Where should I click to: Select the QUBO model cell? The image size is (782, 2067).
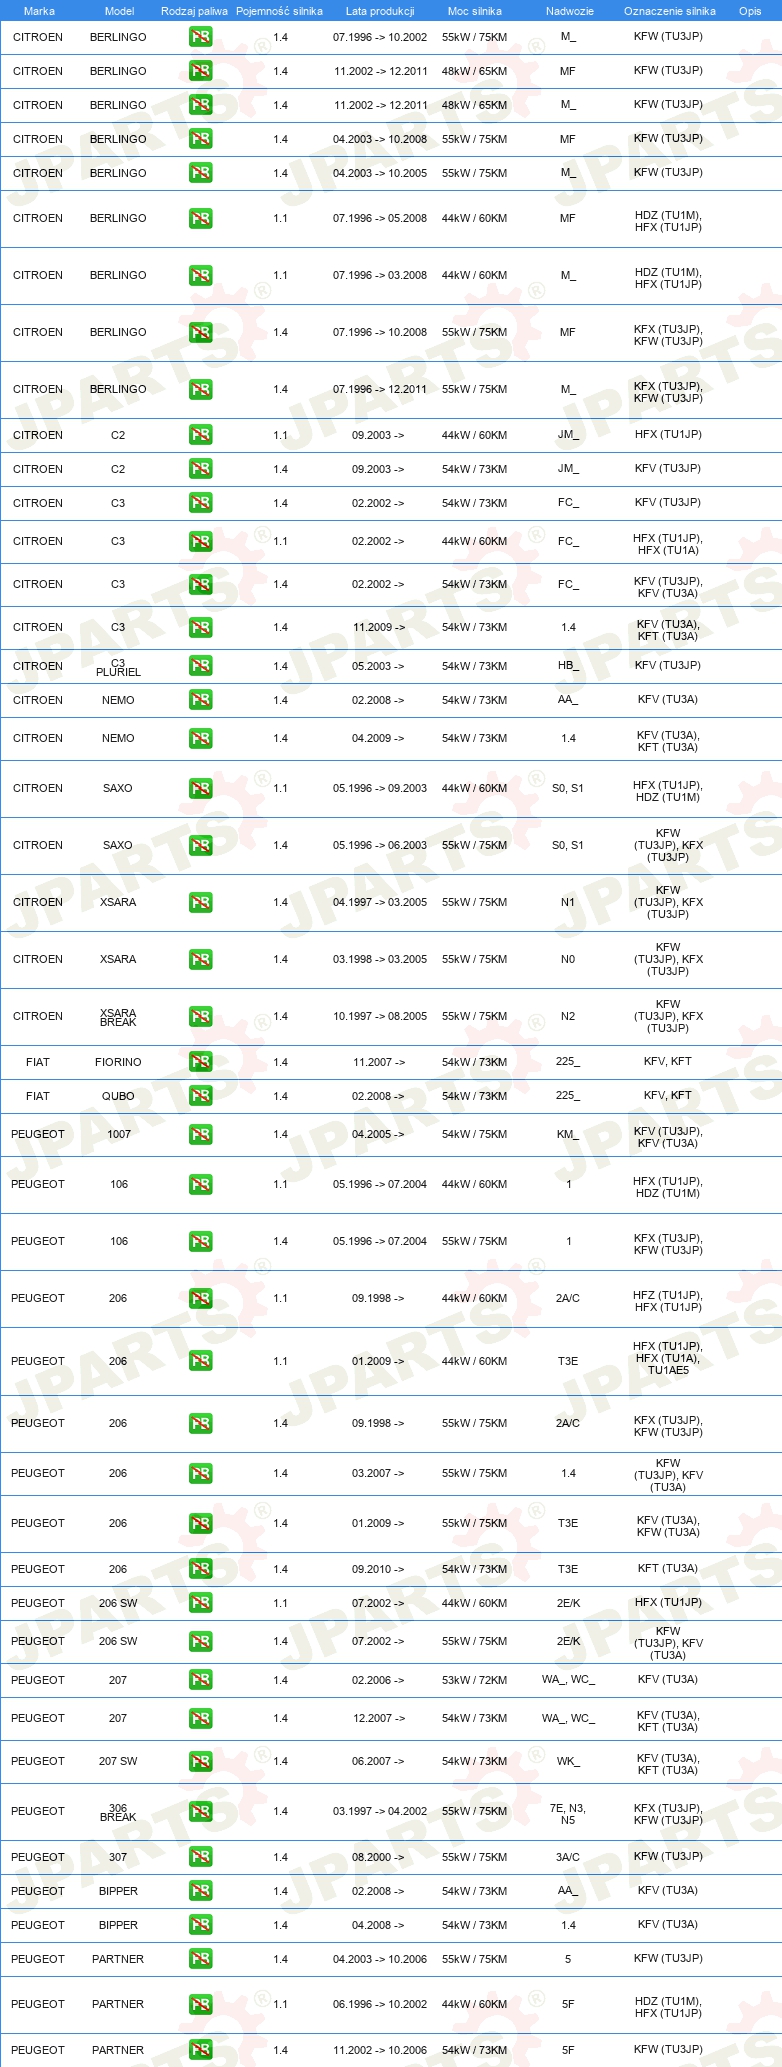(x=118, y=1096)
